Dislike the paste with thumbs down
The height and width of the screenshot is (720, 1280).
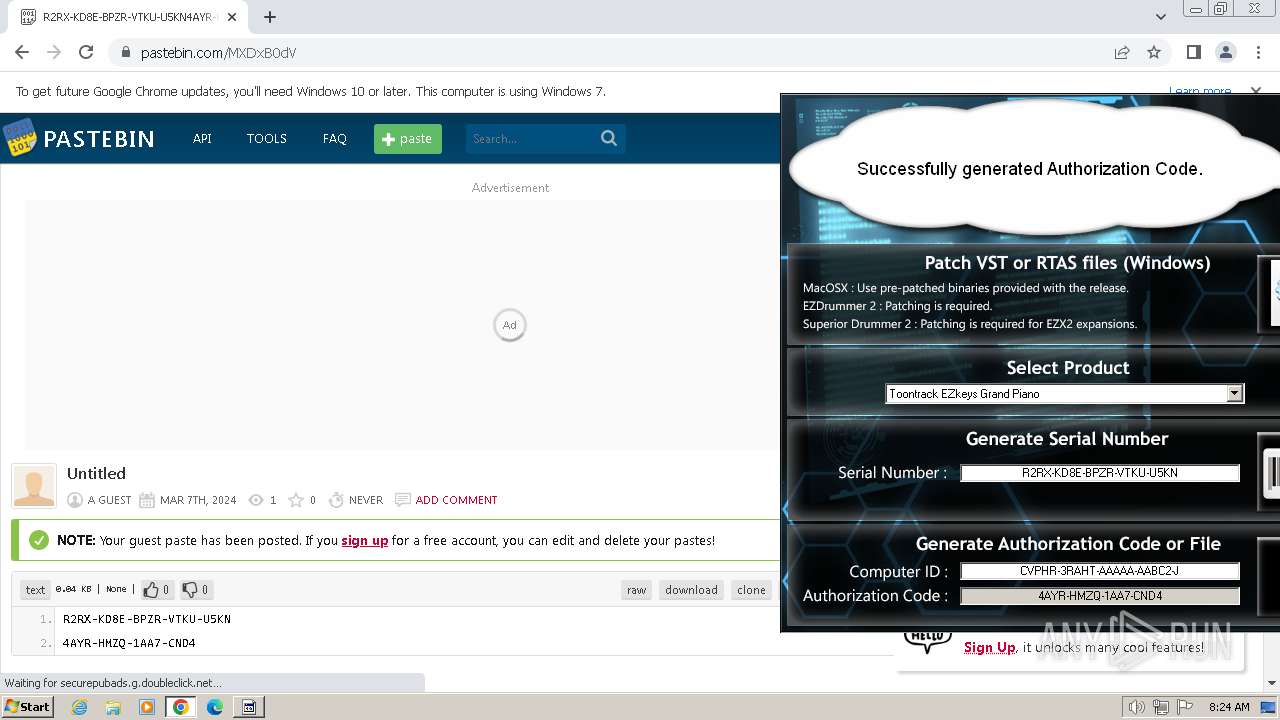196,590
